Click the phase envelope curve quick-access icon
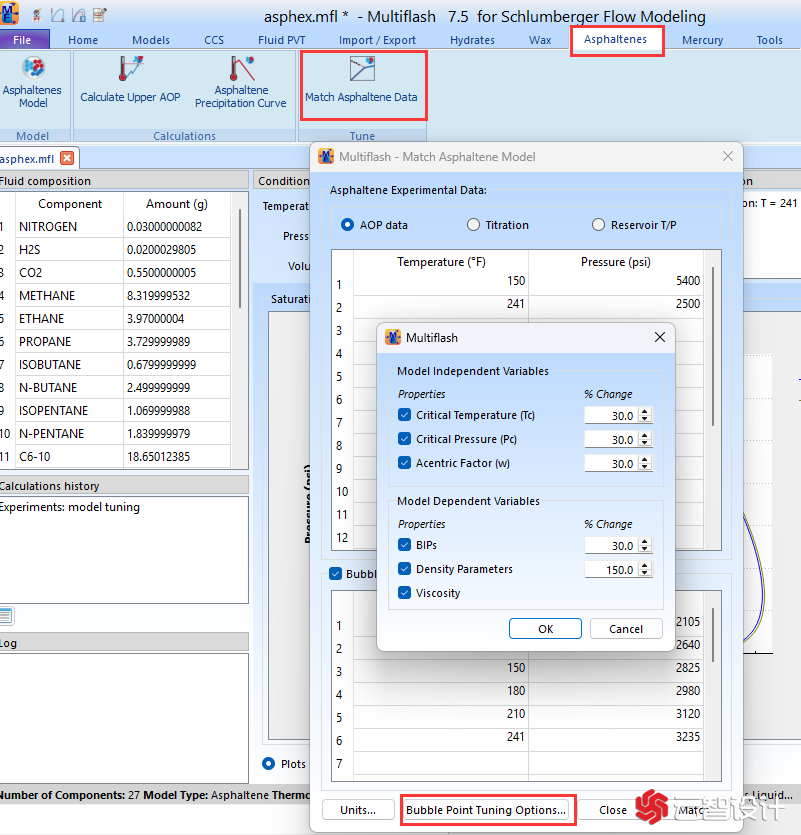 click(x=58, y=15)
